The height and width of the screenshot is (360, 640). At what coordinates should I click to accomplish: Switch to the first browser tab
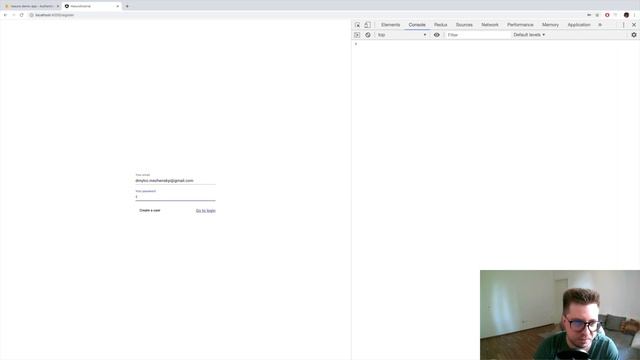[x=31, y=6]
